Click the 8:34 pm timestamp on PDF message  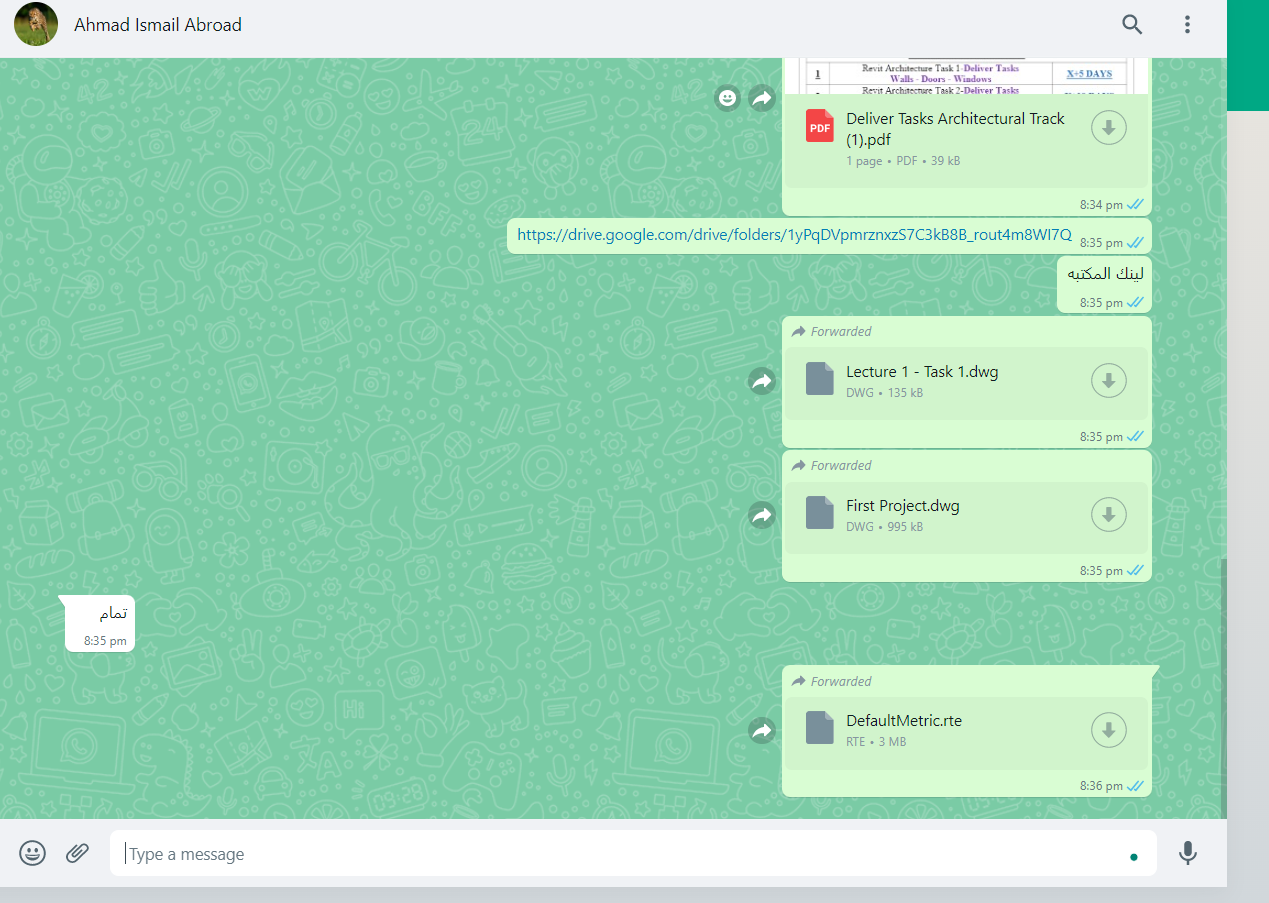(x=1101, y=204)
